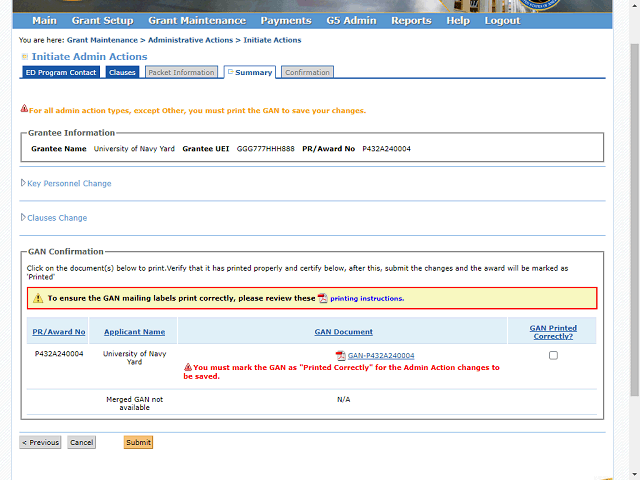The width and height of the screenshot is (640, 480).
Task: Click the red alert icon near admin action warning
Action: pos(24,109)
